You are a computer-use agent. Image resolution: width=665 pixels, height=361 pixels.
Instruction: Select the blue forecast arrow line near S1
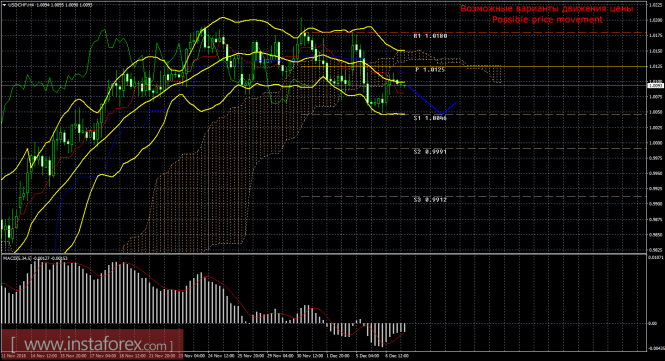coord(429,101)
